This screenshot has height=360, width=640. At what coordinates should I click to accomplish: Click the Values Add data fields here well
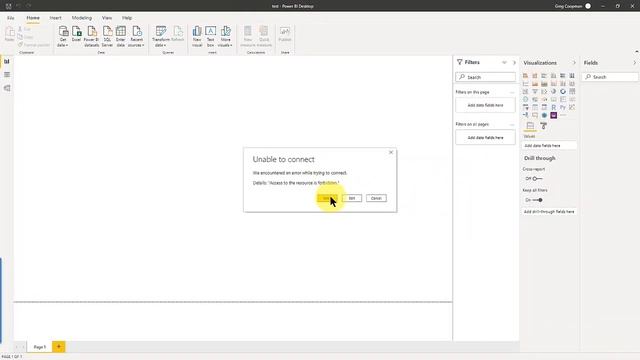coord(549,146)
